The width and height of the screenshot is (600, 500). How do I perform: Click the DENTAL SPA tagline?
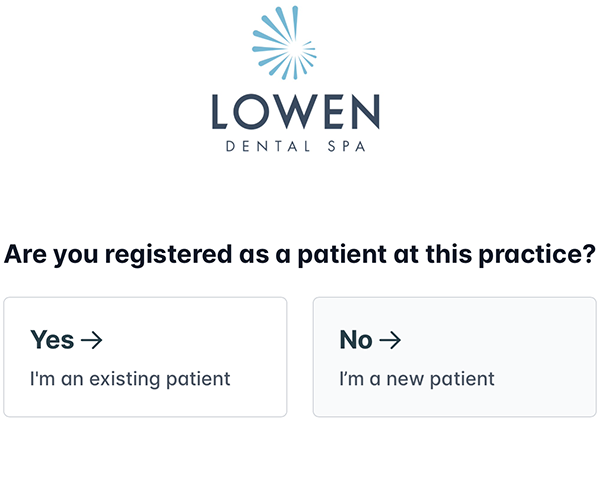[x=295, y=146]
